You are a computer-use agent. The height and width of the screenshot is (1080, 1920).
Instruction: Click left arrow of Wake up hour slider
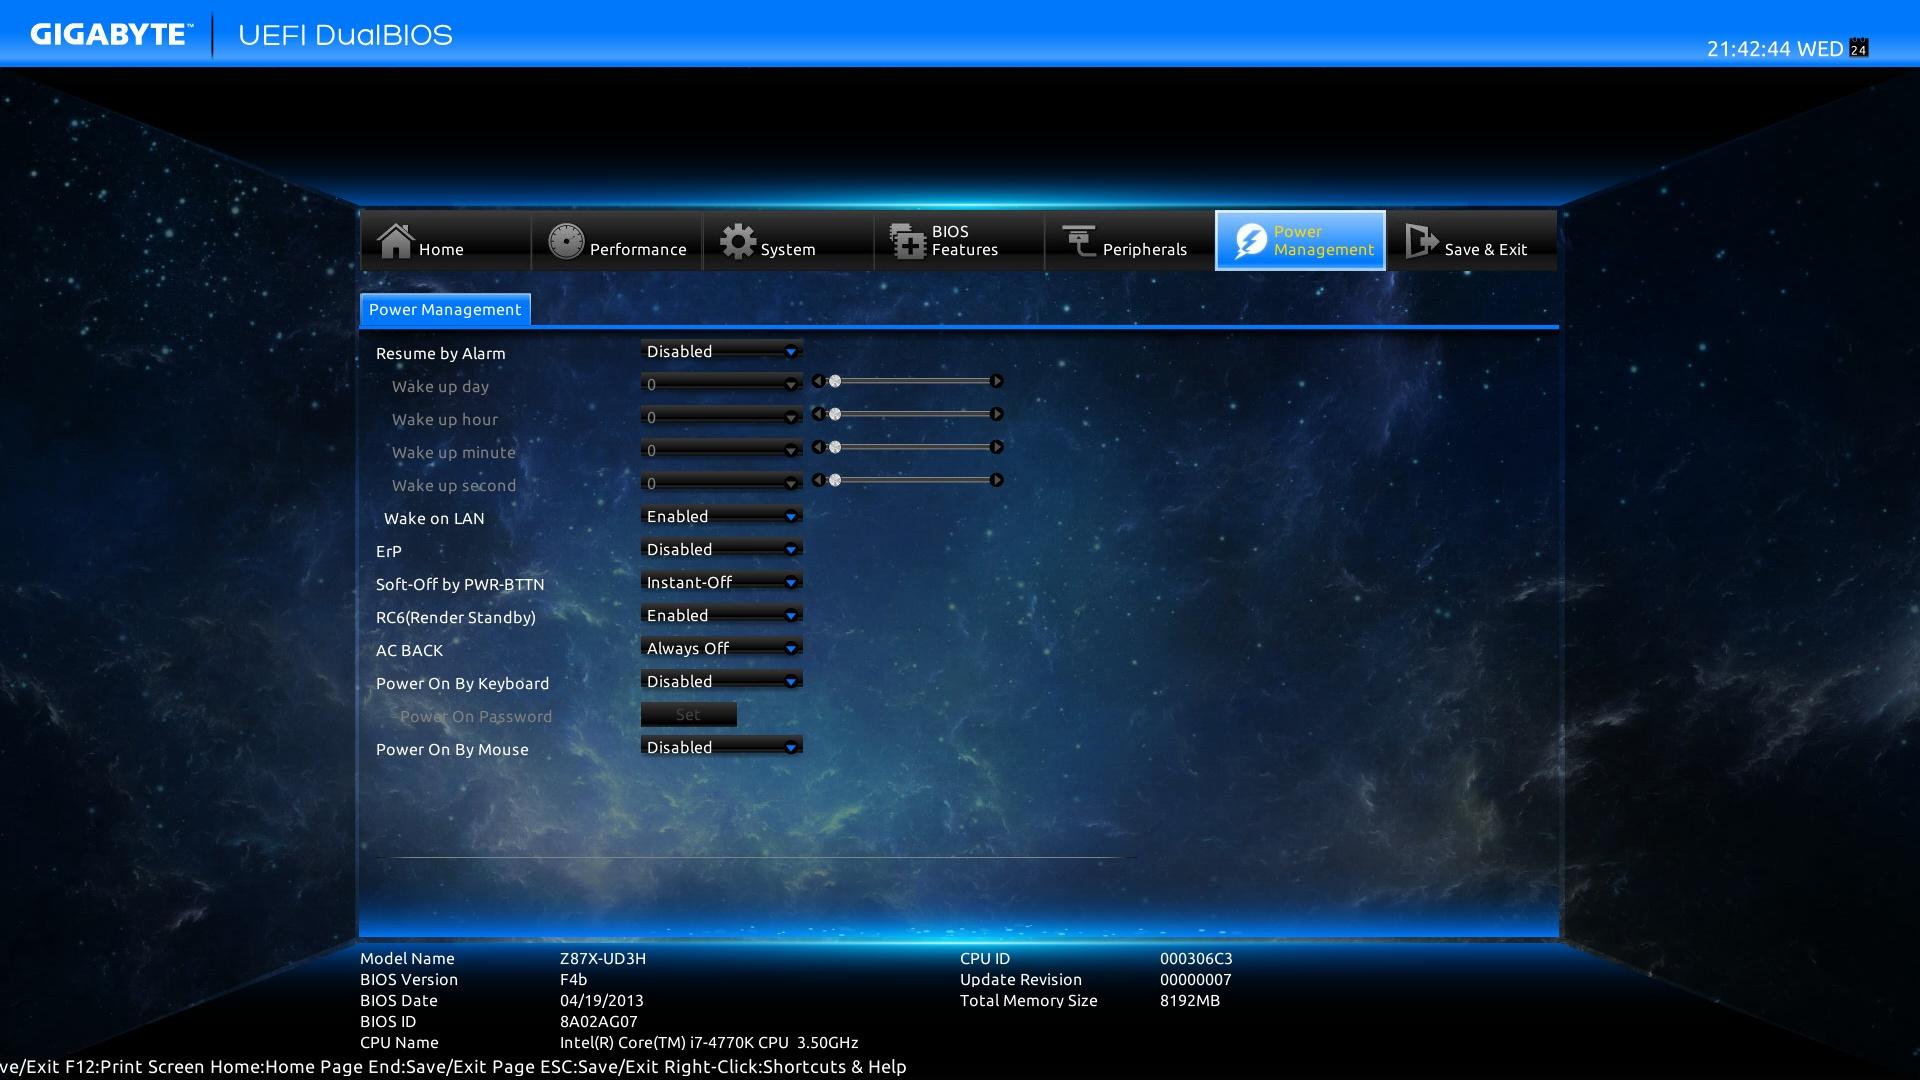(x=818, y=414)
